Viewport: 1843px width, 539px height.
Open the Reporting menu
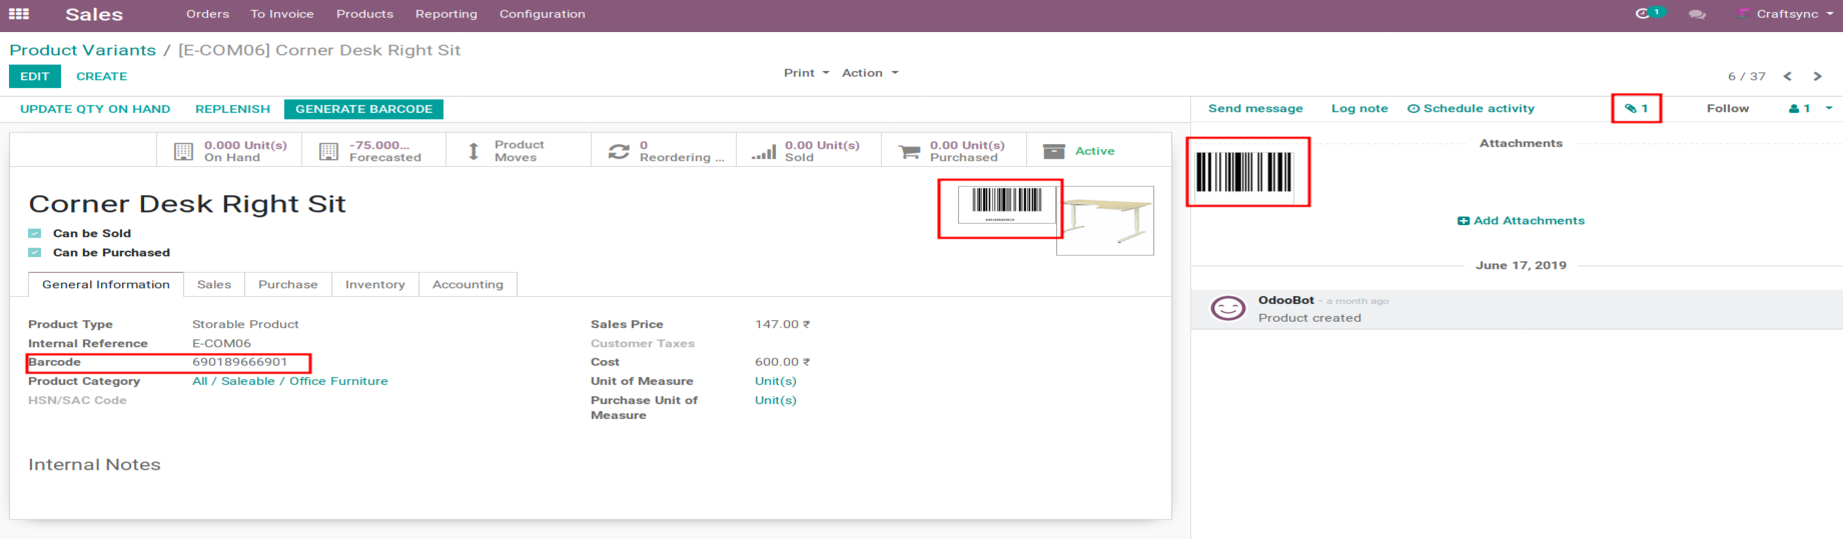(x=446, y=14)
